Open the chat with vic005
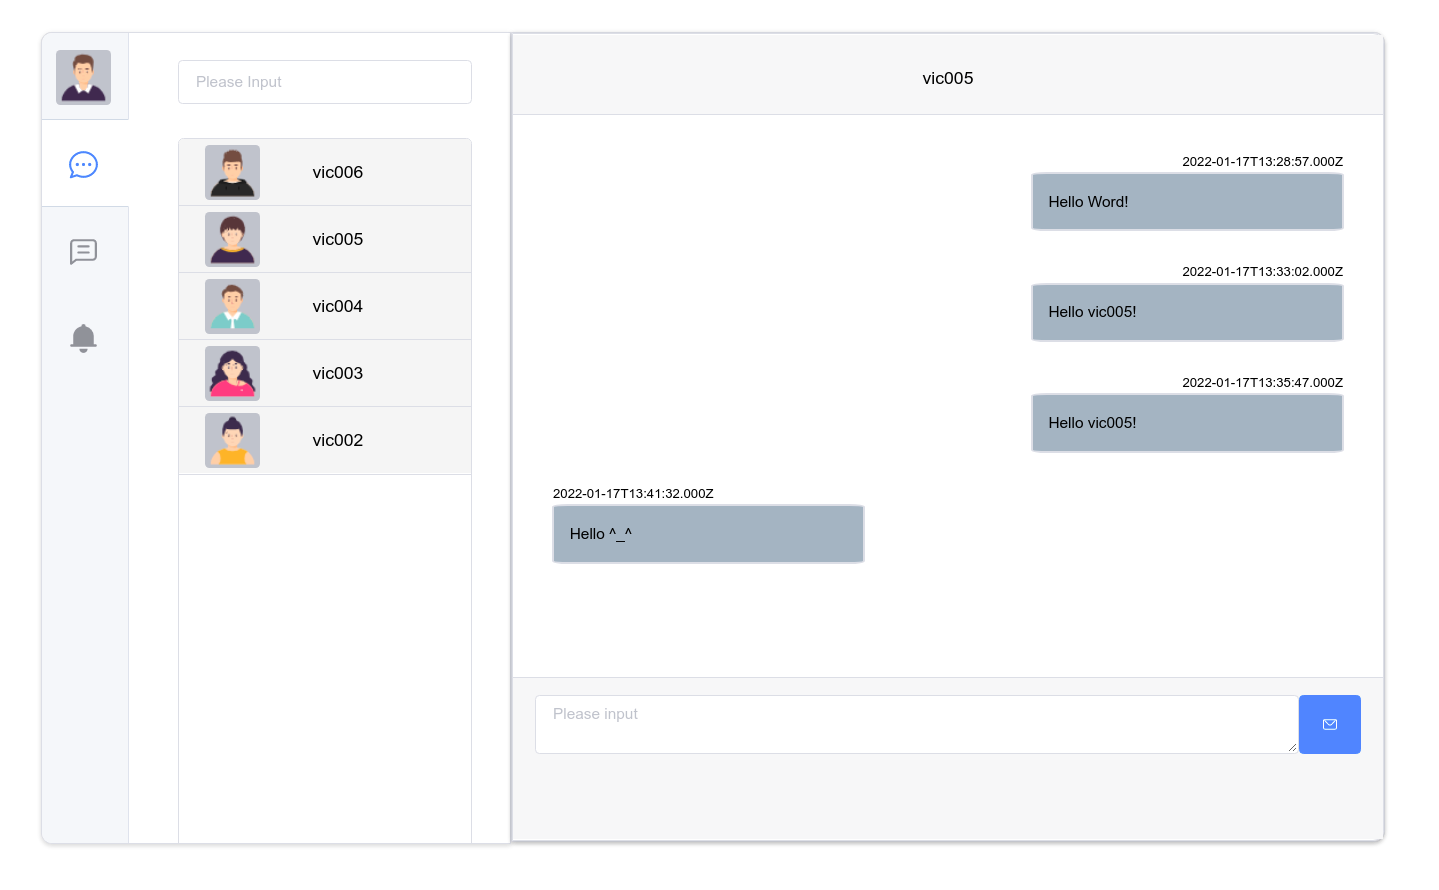 [338, 239]
